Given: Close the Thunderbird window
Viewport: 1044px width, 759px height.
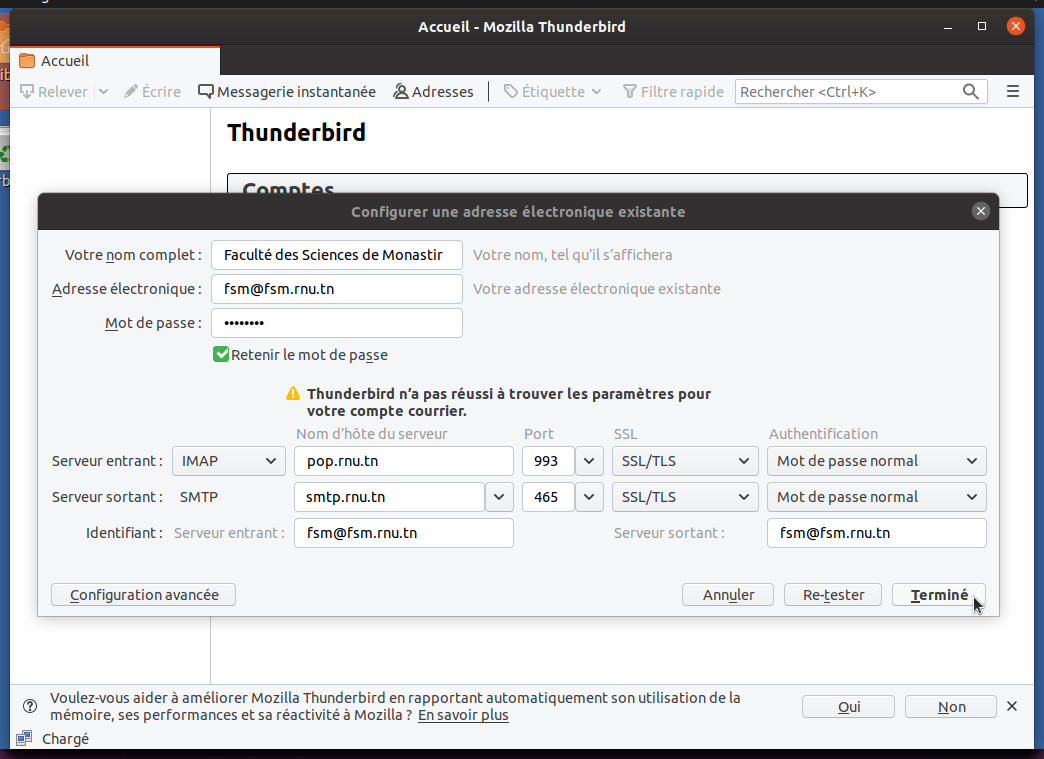Looking at the screenshot, I should 1015,27.
